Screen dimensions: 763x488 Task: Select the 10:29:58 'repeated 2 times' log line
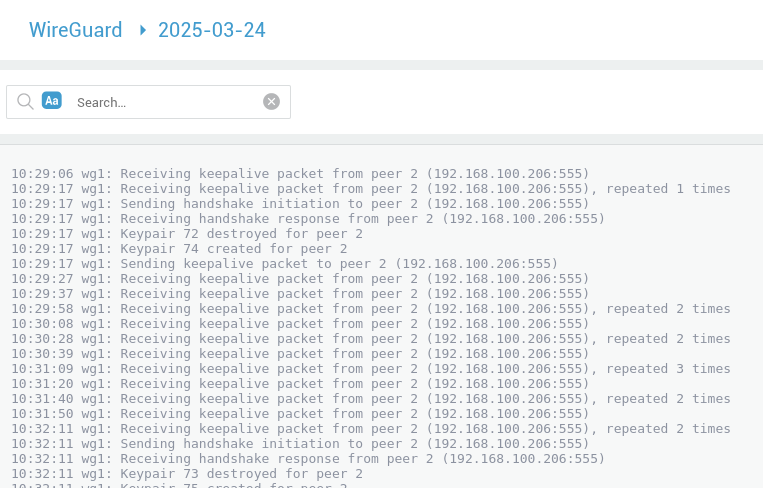click(371, 309)
